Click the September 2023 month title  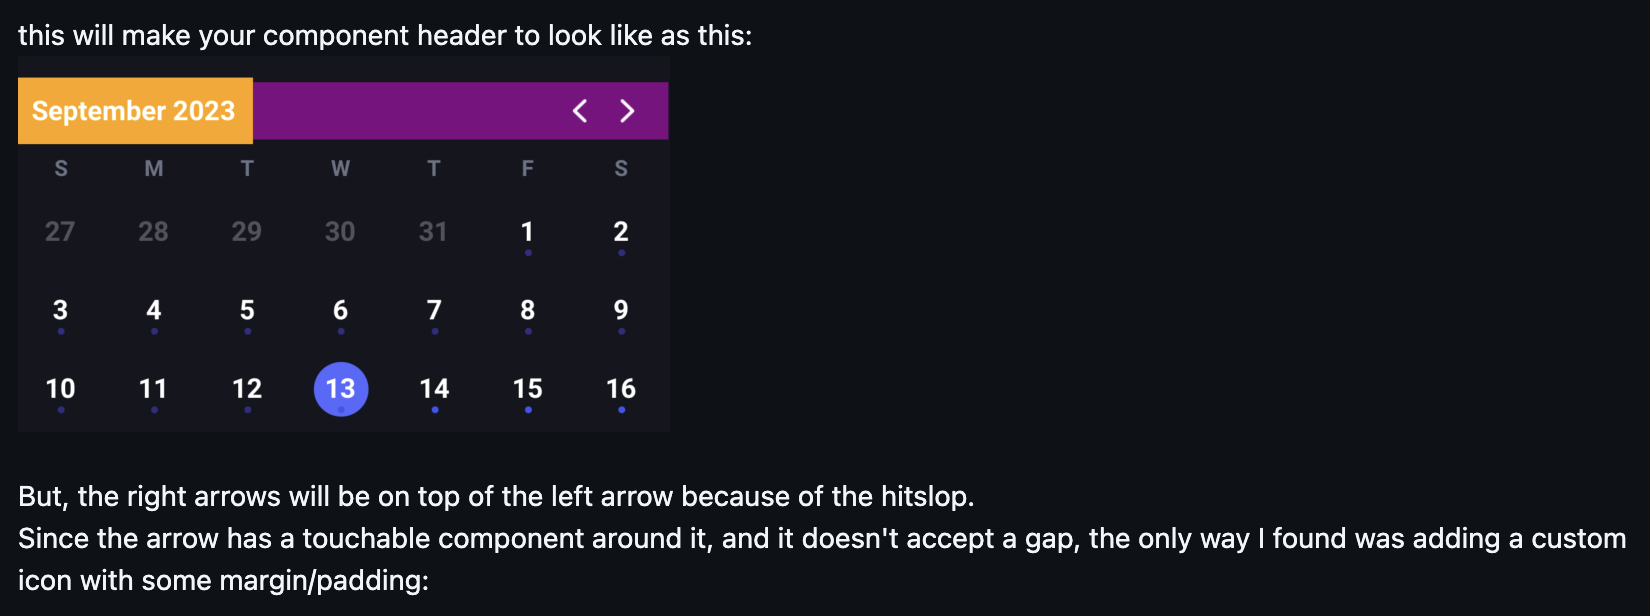point(134,111)
